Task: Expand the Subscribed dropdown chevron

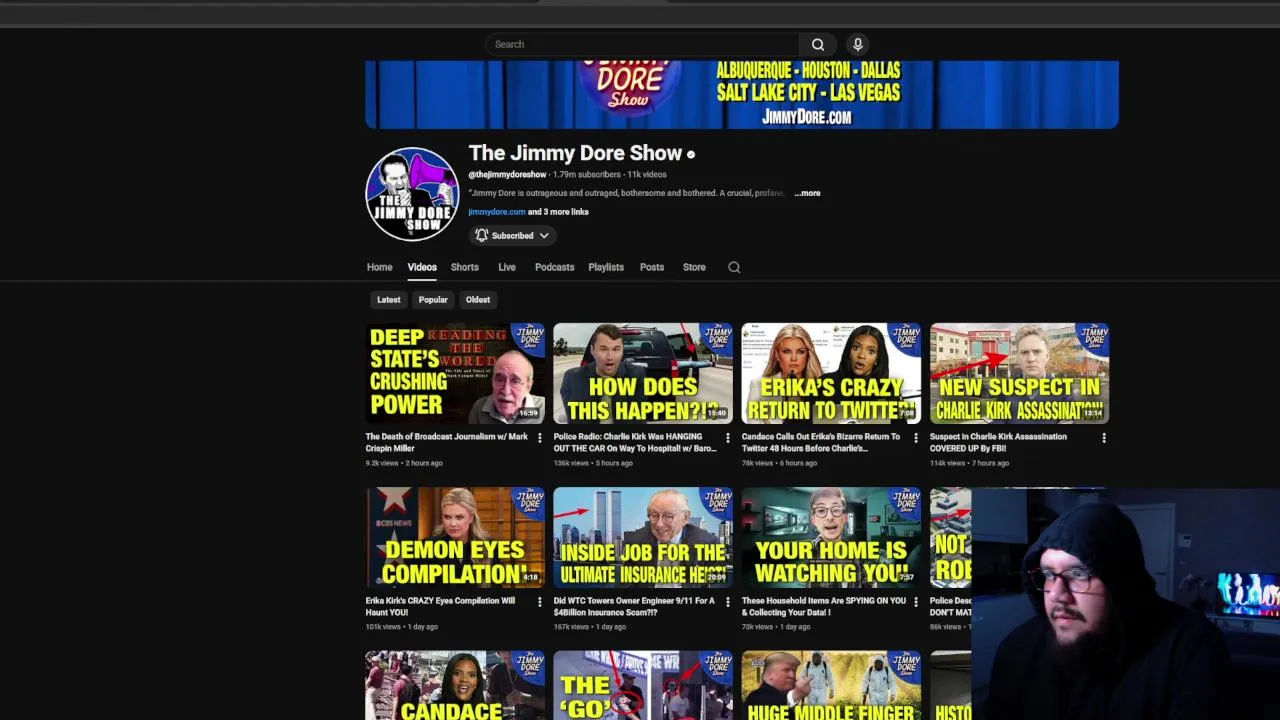Action: coord(544,236)
